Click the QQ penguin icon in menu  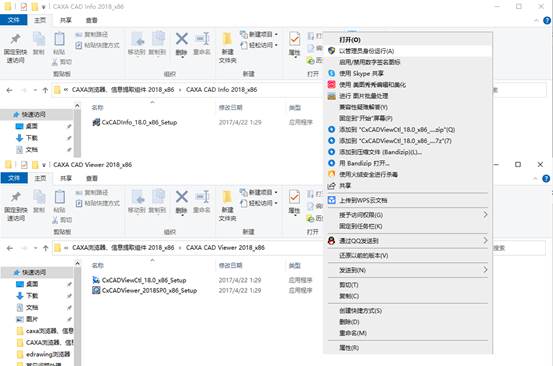[x=331, y=241]
